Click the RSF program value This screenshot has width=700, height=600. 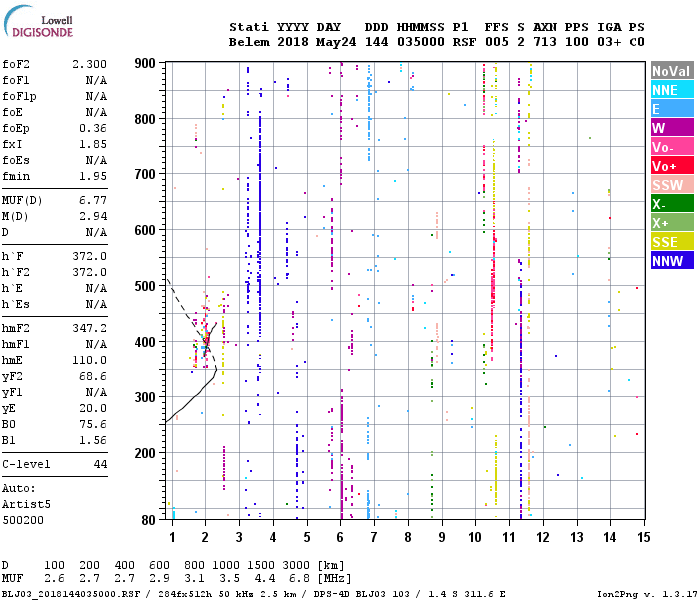tap(464, 42)
